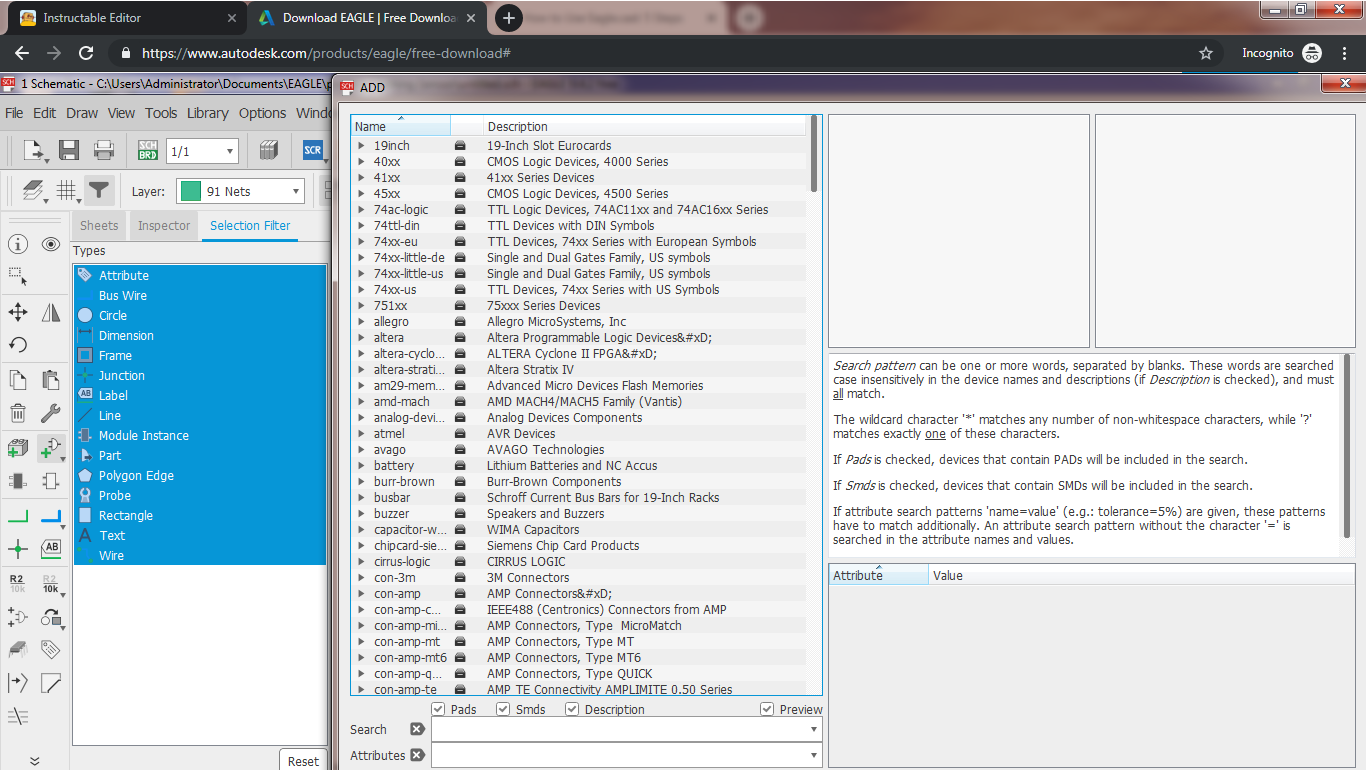Open the Layer 91 Nets dropdown
The height and width of the screenshot is (770, 1368).
click(296, 191)
